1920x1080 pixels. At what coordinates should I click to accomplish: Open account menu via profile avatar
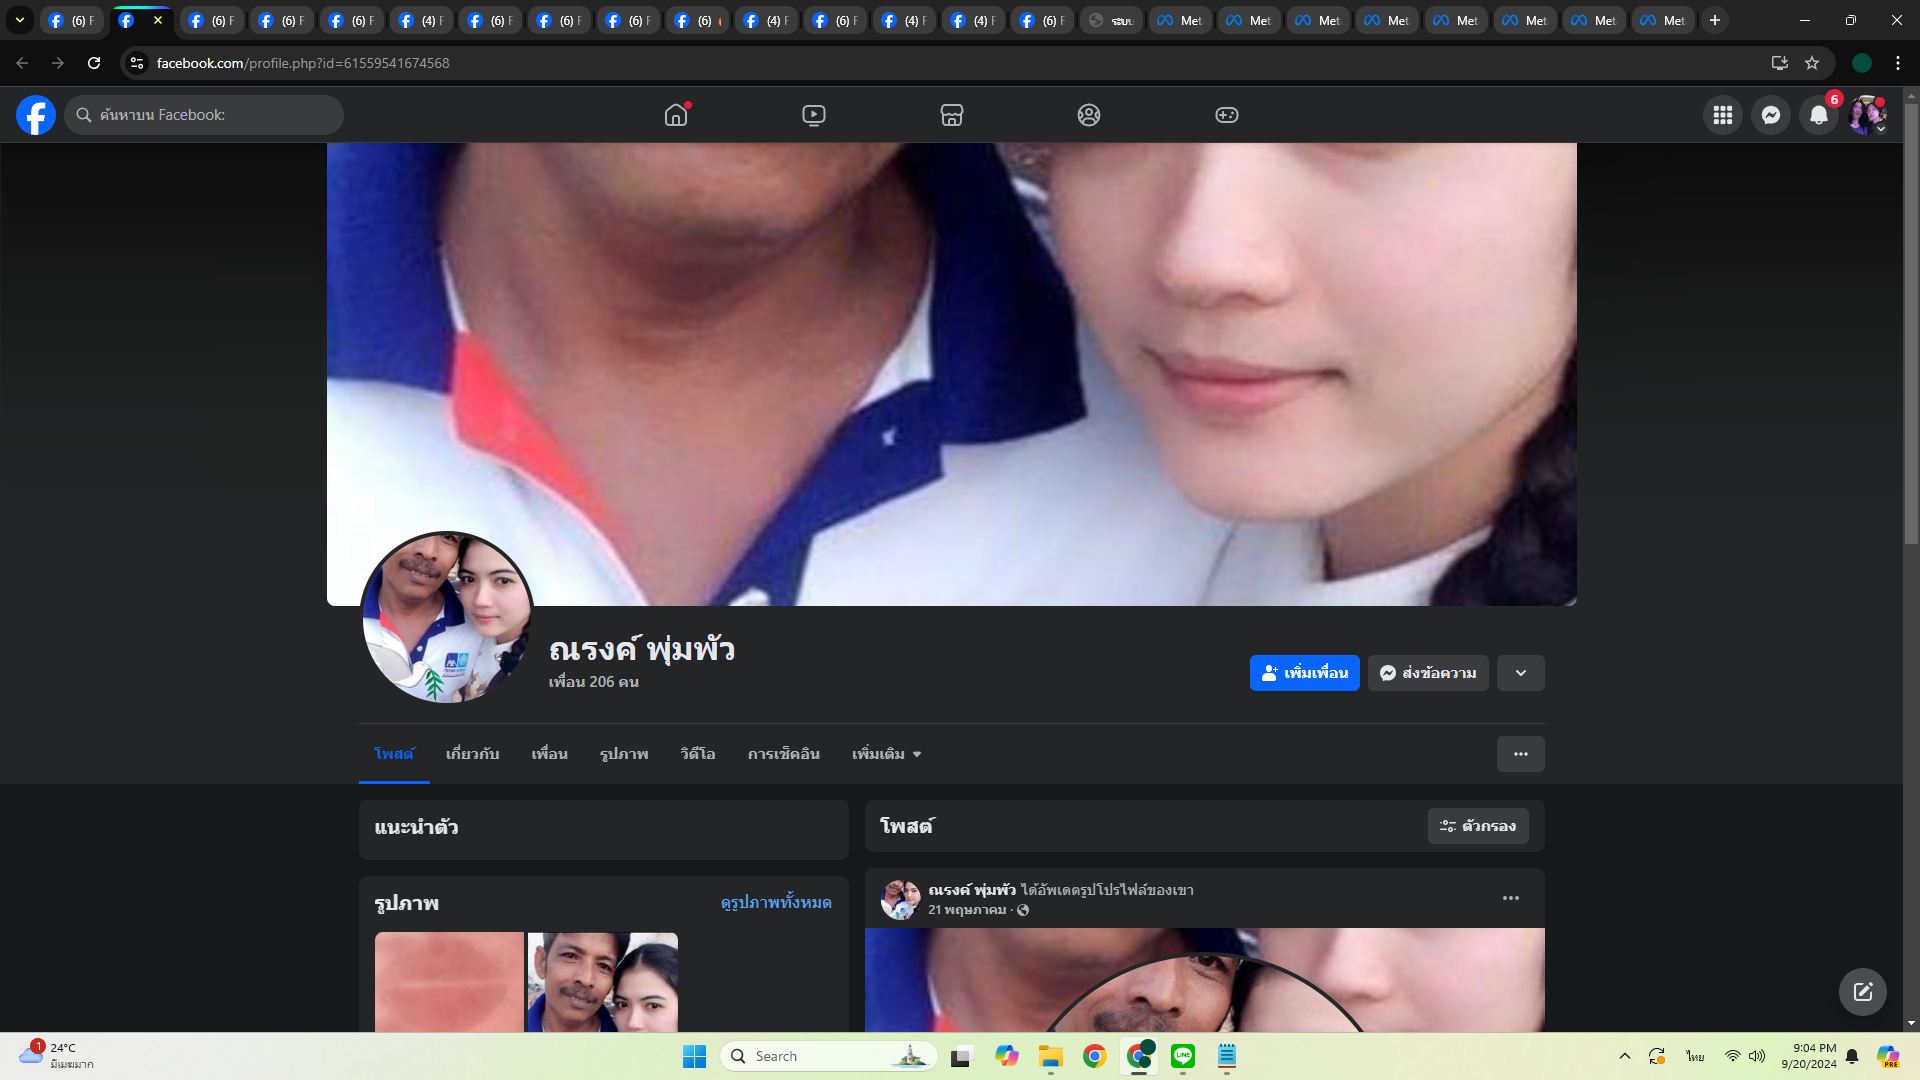1866,115
